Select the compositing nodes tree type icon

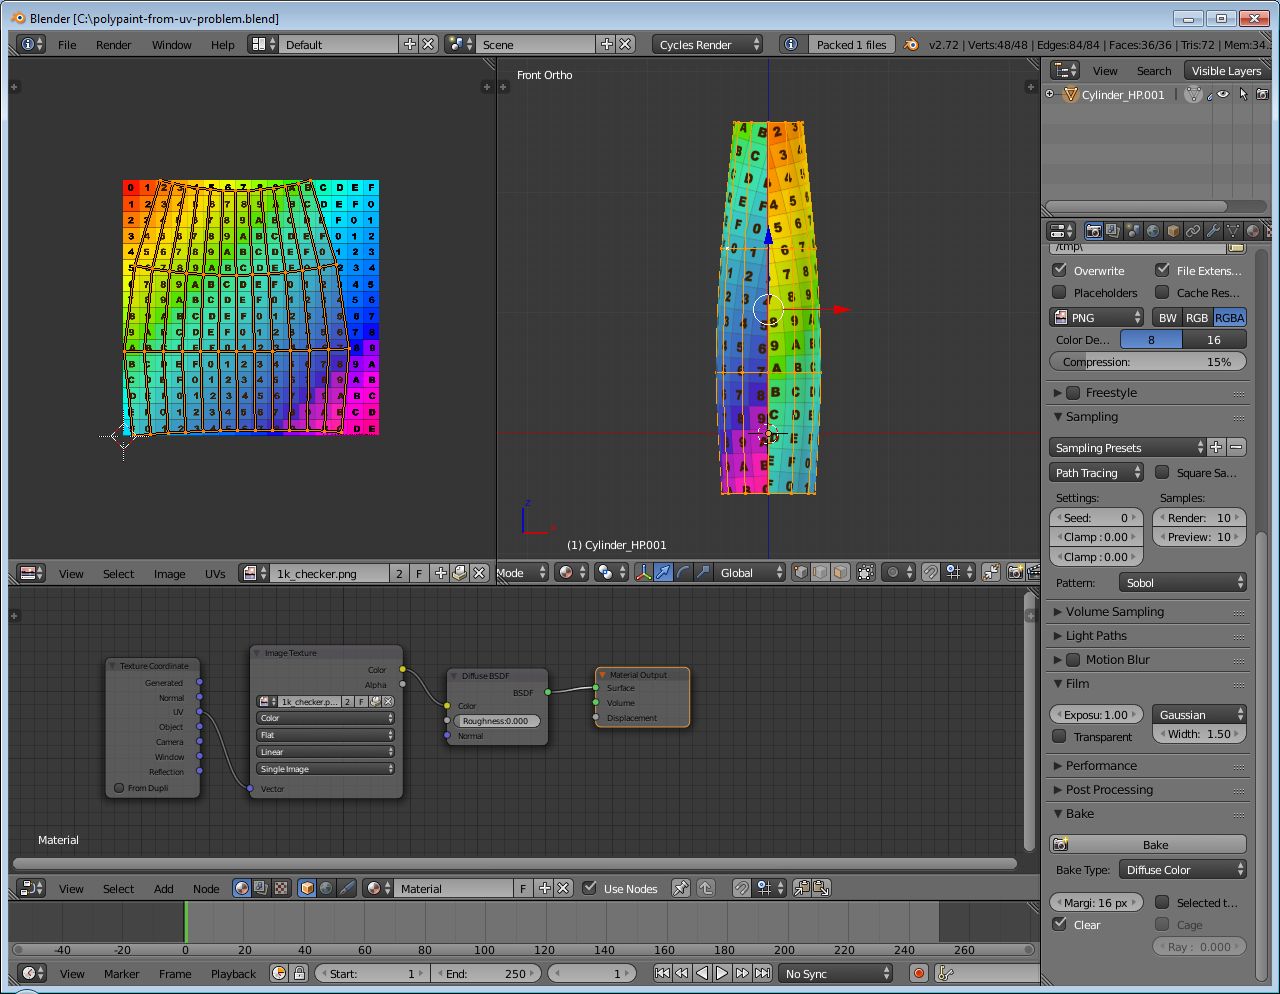pyautogui.click(x=261, y=888)
